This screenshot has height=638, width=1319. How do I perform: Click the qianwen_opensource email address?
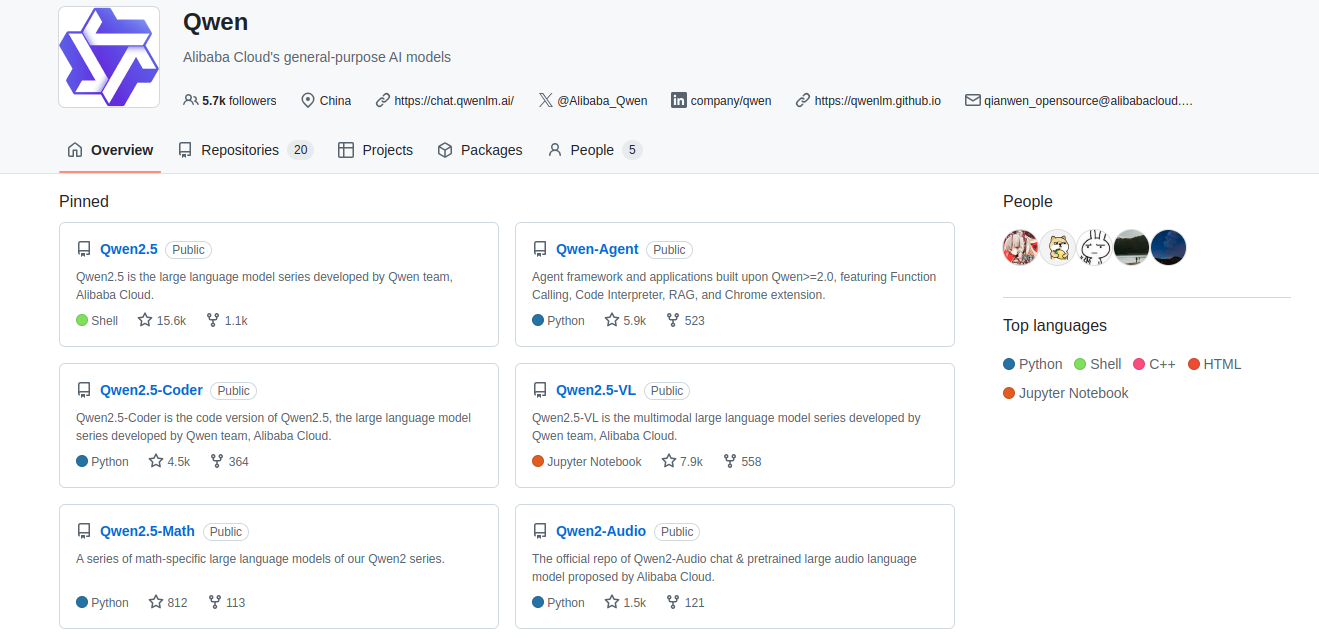pos(1089,101)
